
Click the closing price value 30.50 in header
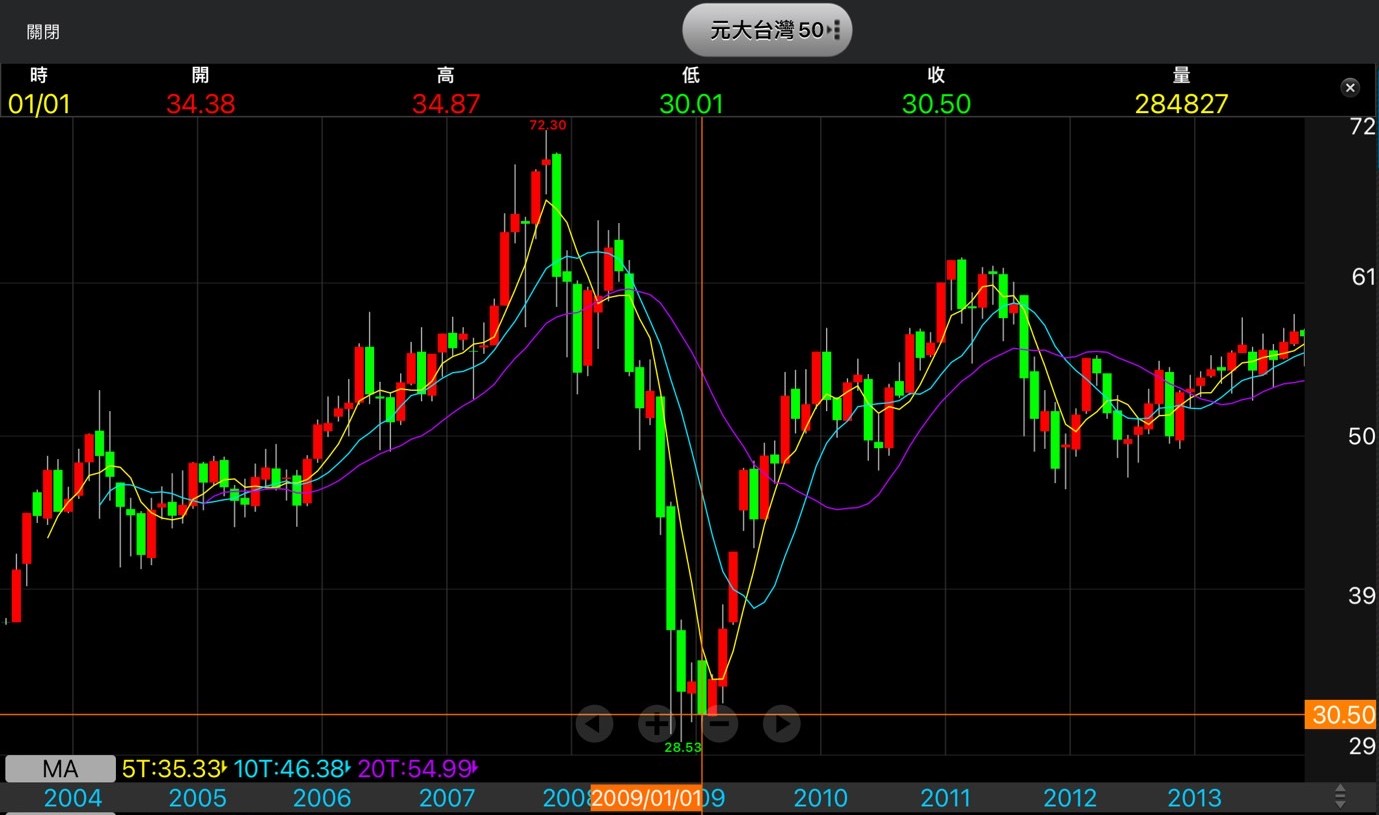936,104
